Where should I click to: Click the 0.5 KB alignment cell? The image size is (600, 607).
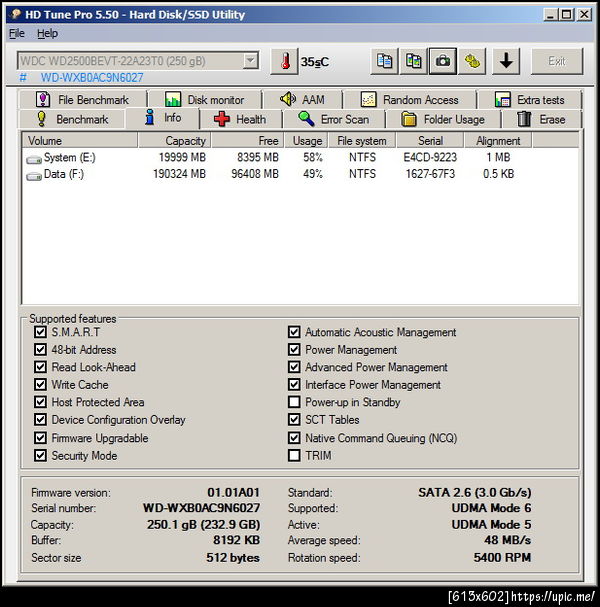click(498, 174)
